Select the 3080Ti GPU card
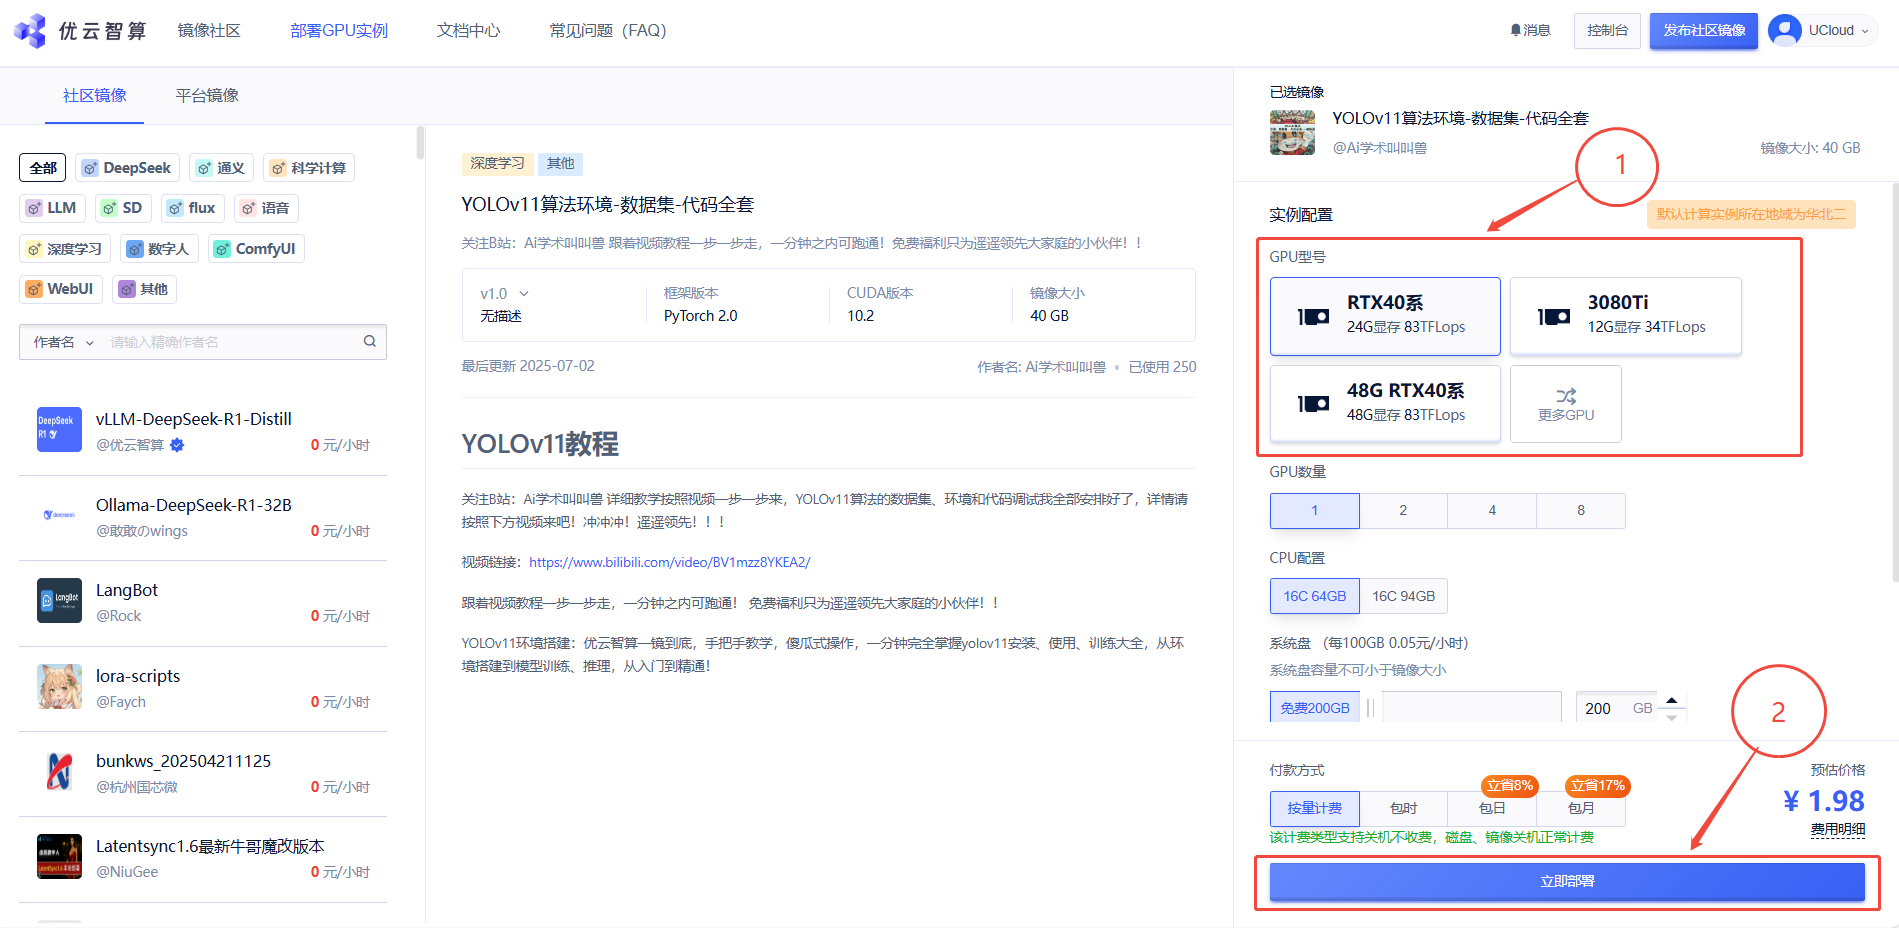The image size is (1899, 928). pos(1626,316)
